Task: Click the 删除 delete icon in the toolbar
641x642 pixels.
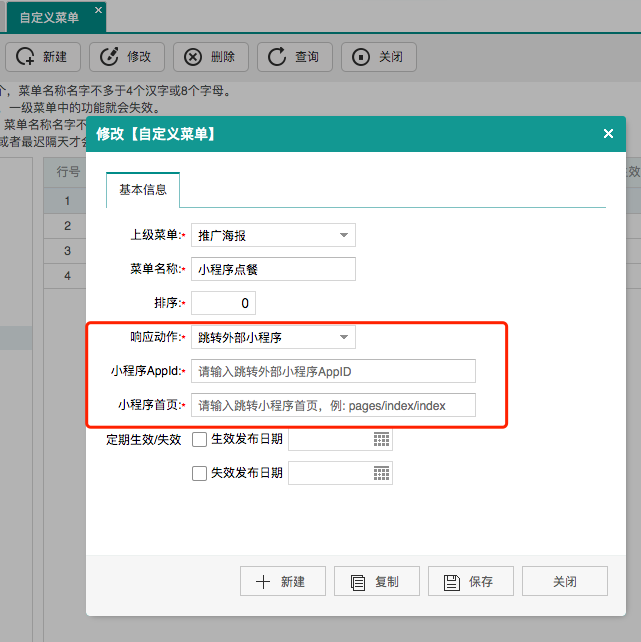Action: [194, 57]
